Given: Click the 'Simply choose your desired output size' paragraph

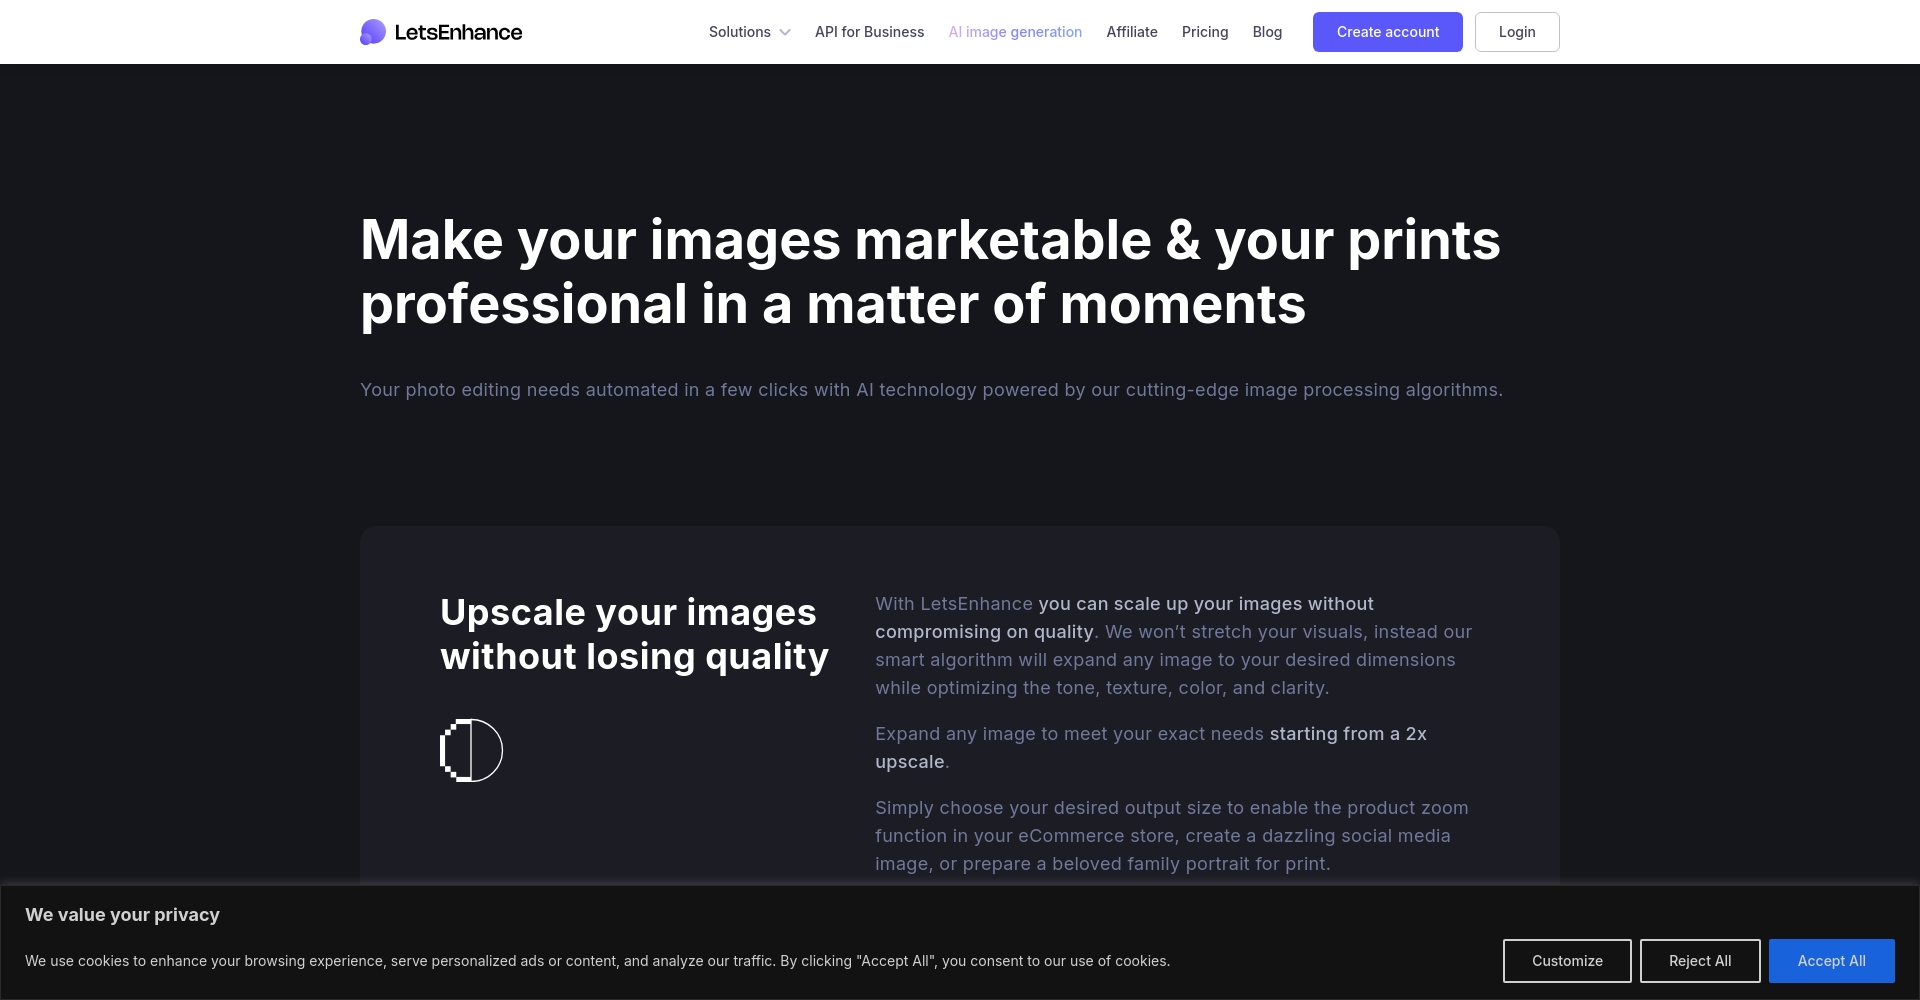Looking at the screenshot, I should [1172, 836].
